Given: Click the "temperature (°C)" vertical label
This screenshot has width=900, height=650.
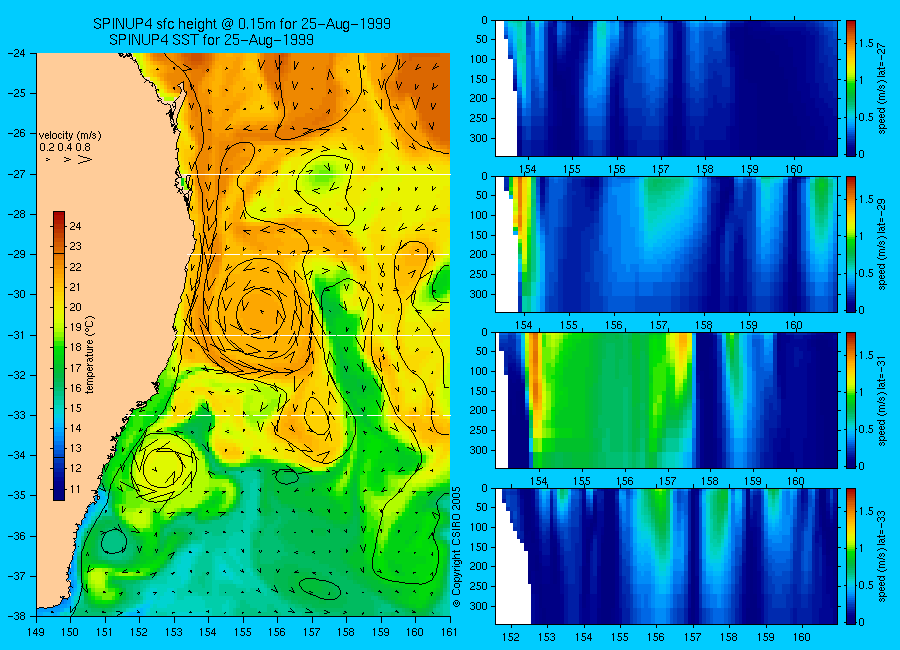Looking at the screenshot, I should (90, 355).
